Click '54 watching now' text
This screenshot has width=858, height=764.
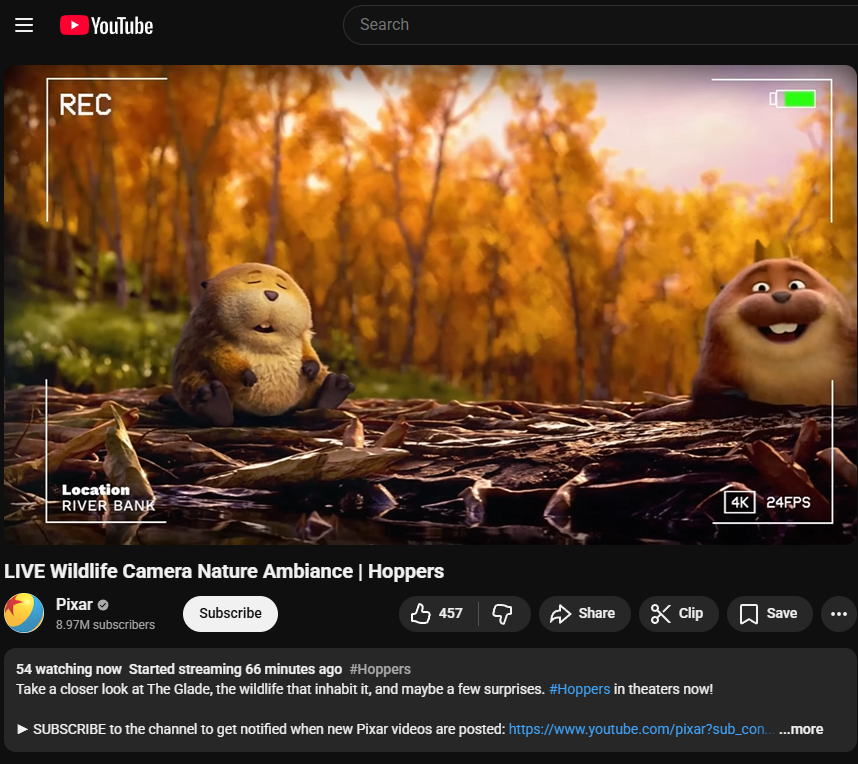[69, 669]
